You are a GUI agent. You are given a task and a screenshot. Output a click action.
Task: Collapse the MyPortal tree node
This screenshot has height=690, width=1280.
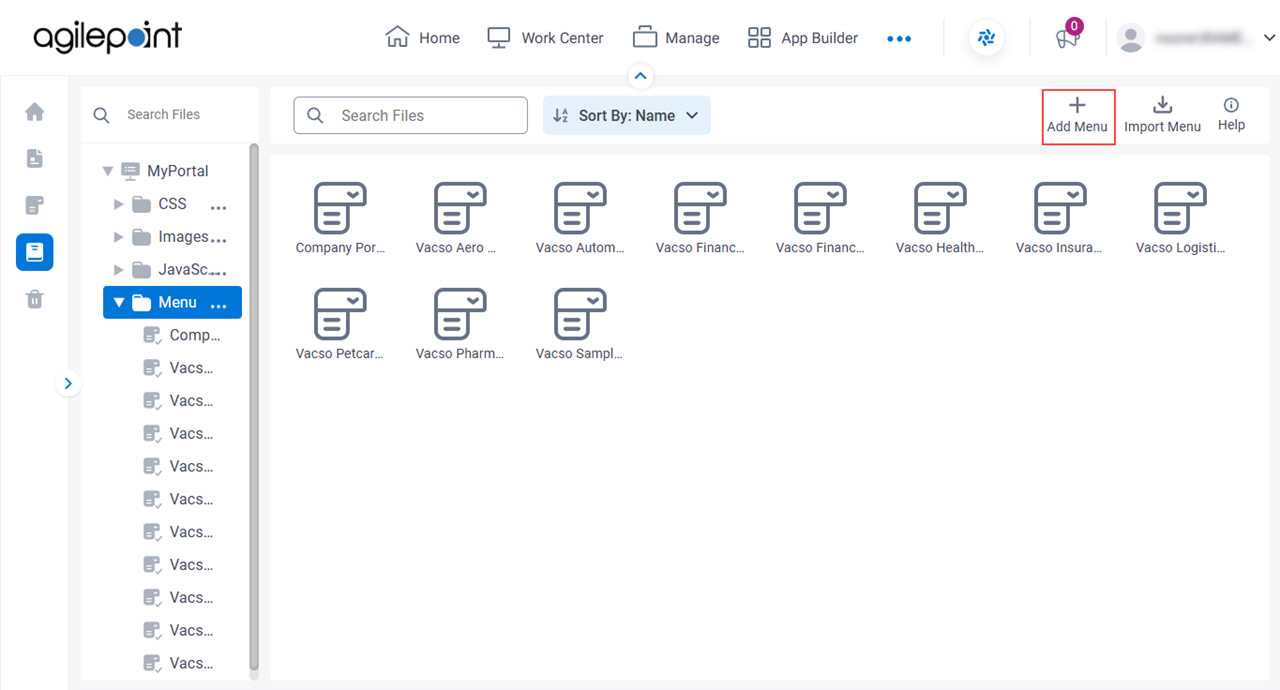107,171
